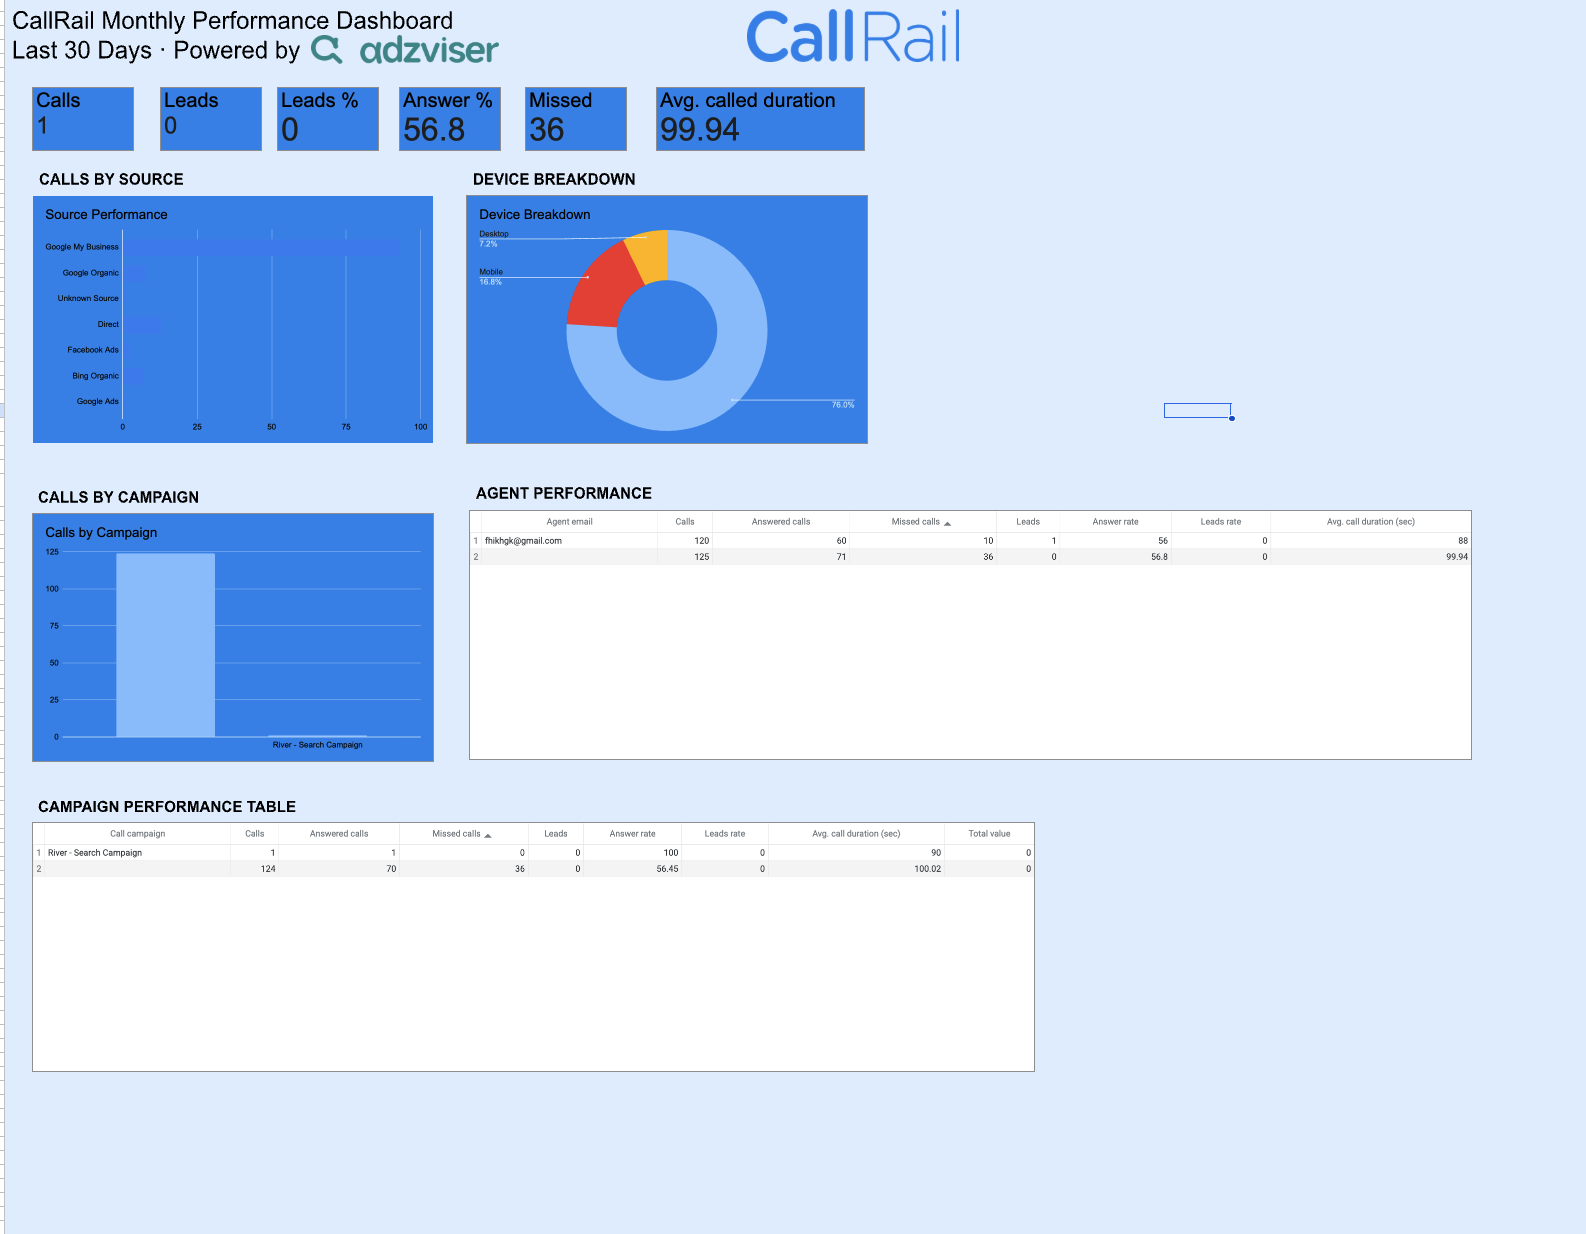Image resolution: width=1586 pixels, height=1234 pixels.
Task: Click the Mobile 16.8% chart label
Action: [x=491, y=277]
